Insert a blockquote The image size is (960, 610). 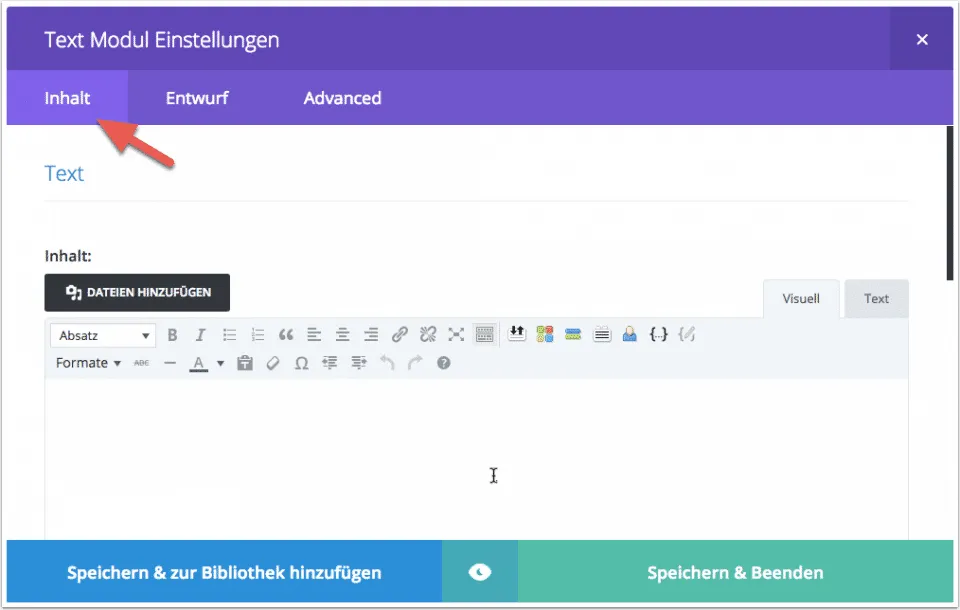pos(286,335)
